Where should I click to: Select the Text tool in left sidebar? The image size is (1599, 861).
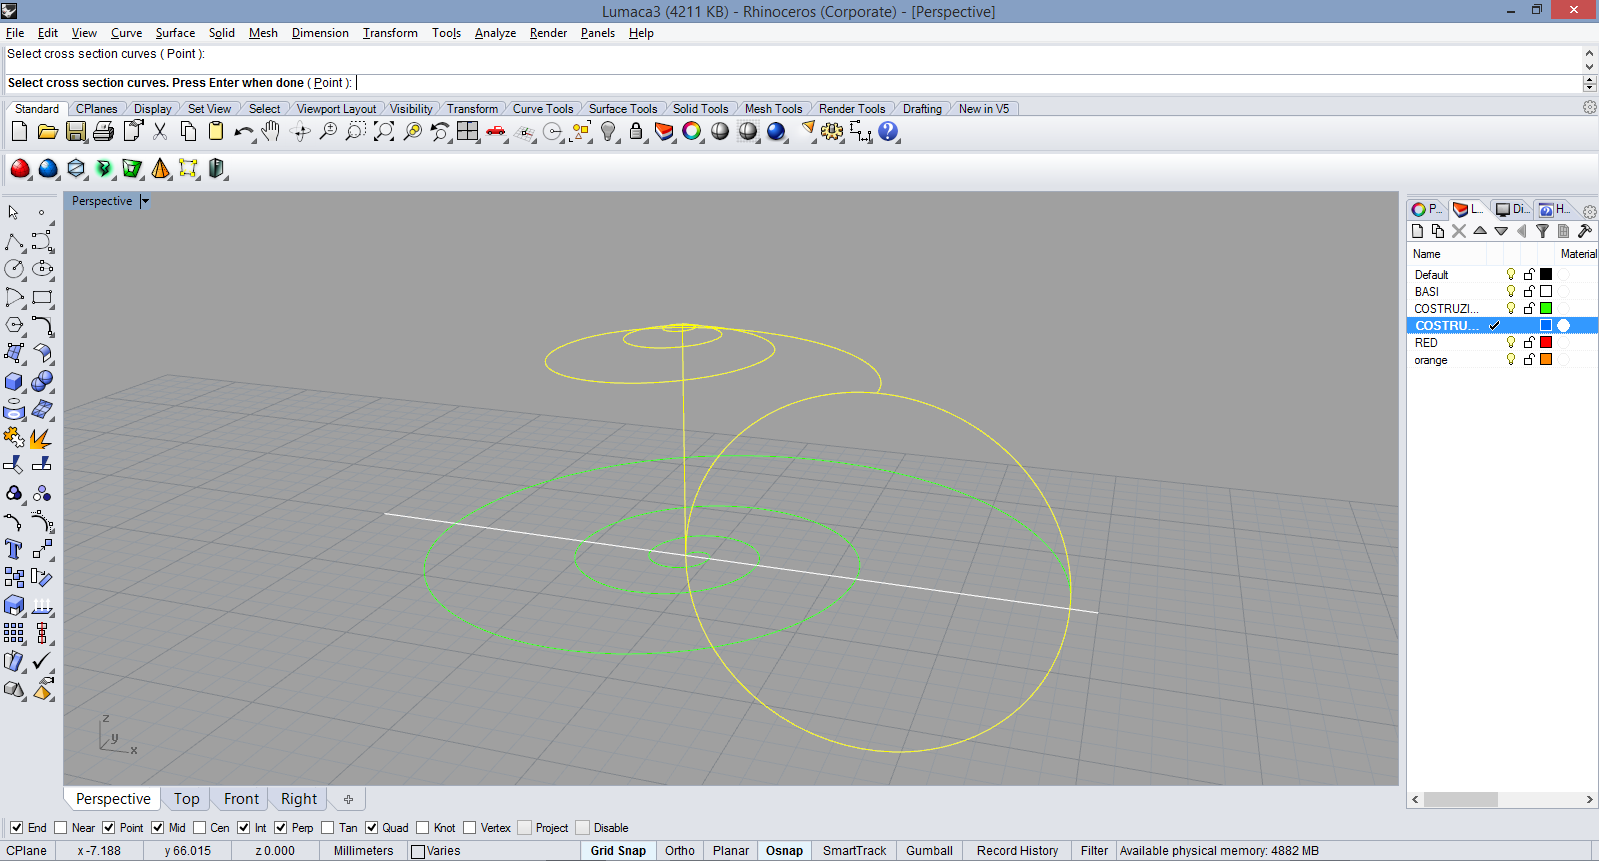14,549
